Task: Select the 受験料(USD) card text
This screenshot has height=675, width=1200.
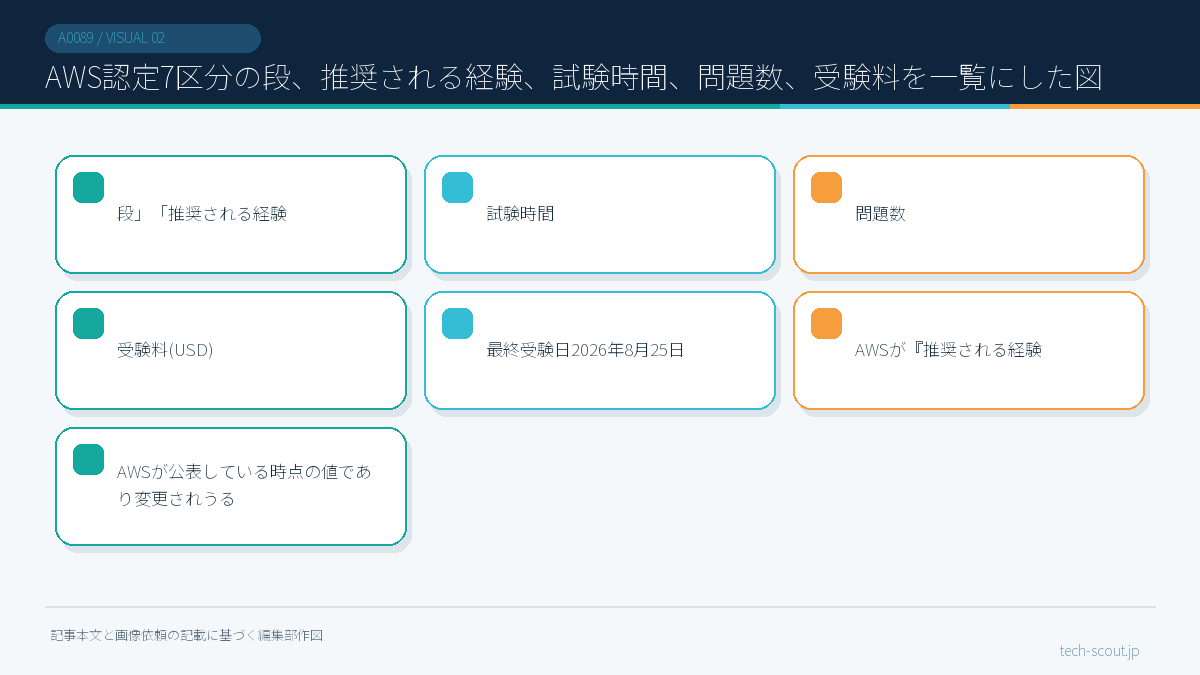Action: [x=165, y=350]
